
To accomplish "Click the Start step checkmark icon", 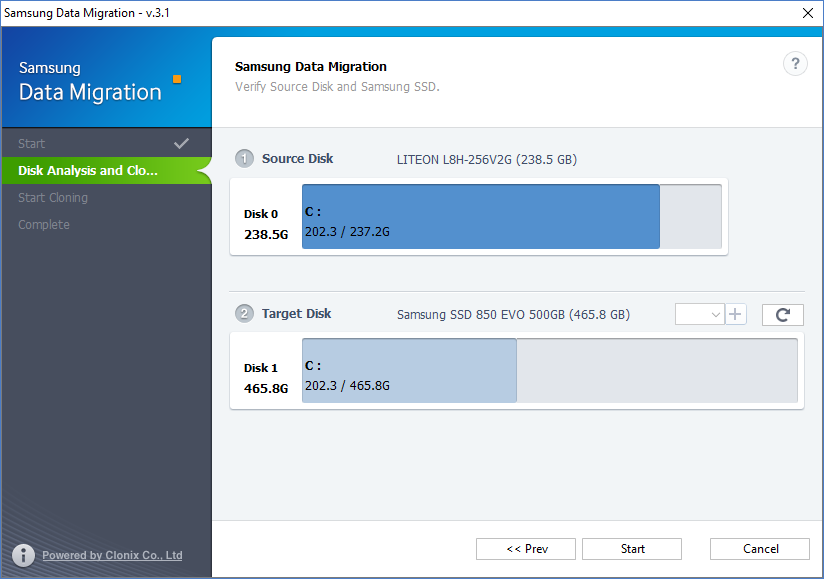I will (181, 143).
